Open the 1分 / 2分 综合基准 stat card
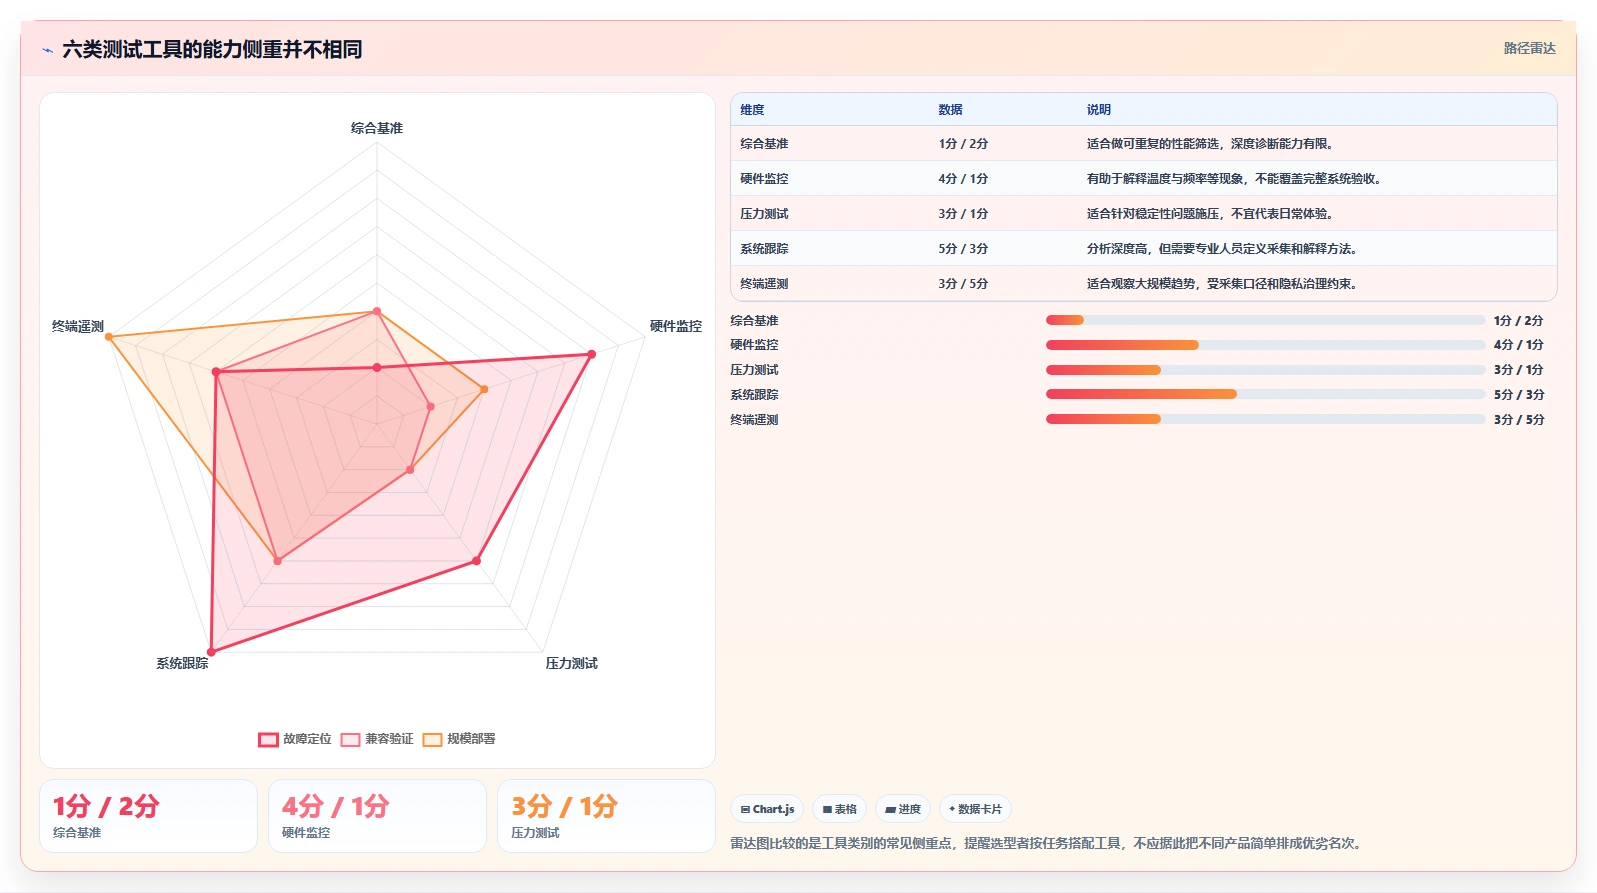Screen dimensions: 1597x893 pos(148,816)
